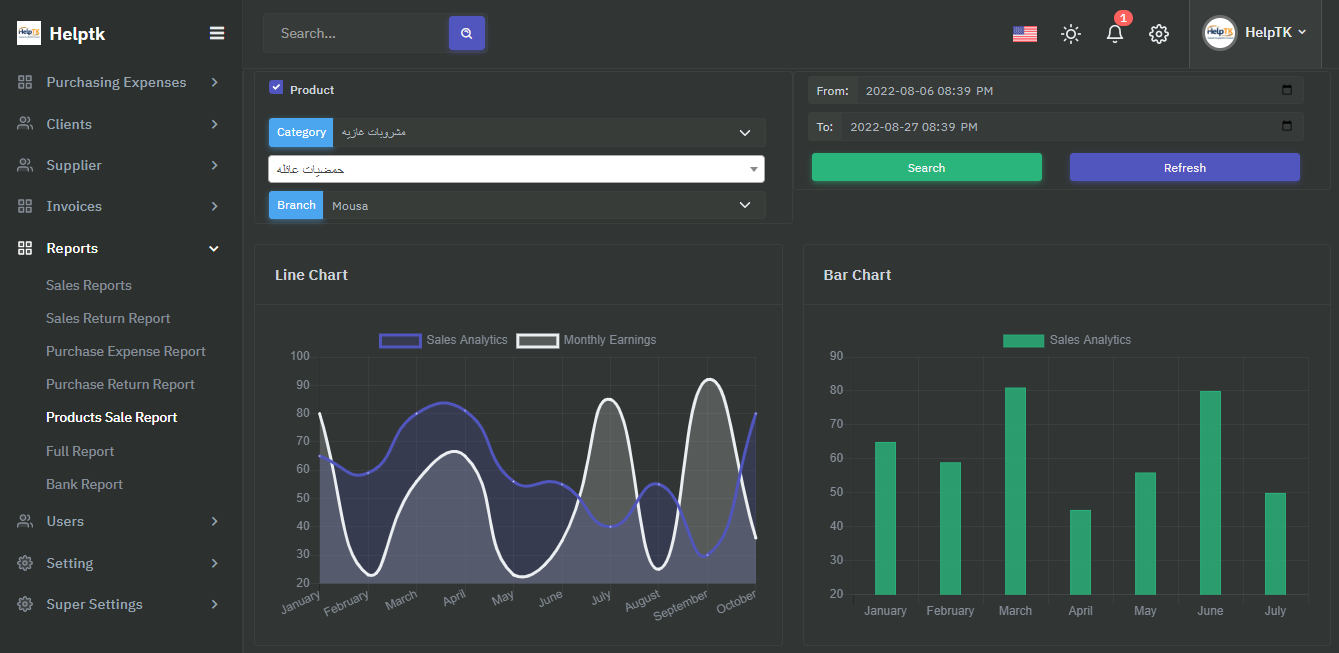
Task: Click the hamburger menu icon
Action: tap(217, 33)
